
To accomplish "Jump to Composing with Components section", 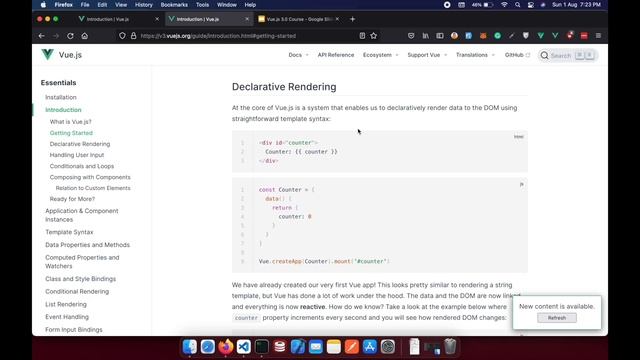I will 90,177.
